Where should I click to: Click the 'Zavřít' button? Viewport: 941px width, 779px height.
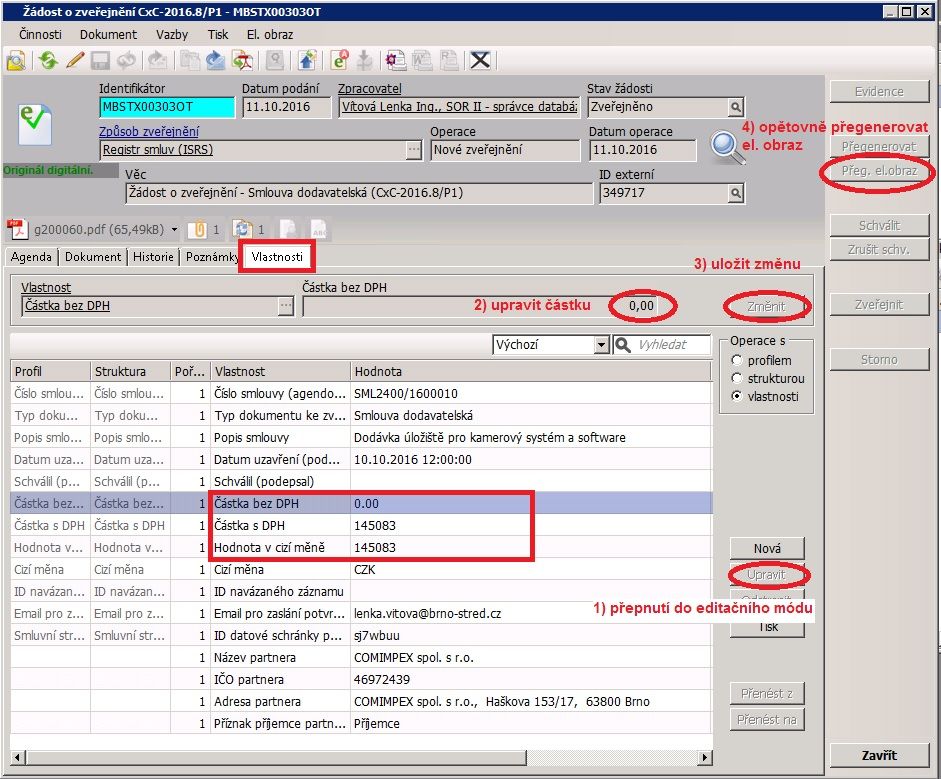tap(879, 755)
